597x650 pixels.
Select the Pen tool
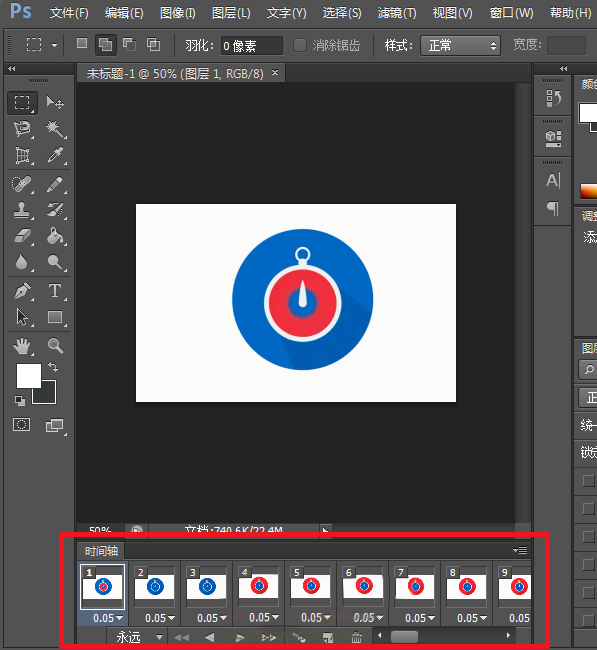click(22, 291)
